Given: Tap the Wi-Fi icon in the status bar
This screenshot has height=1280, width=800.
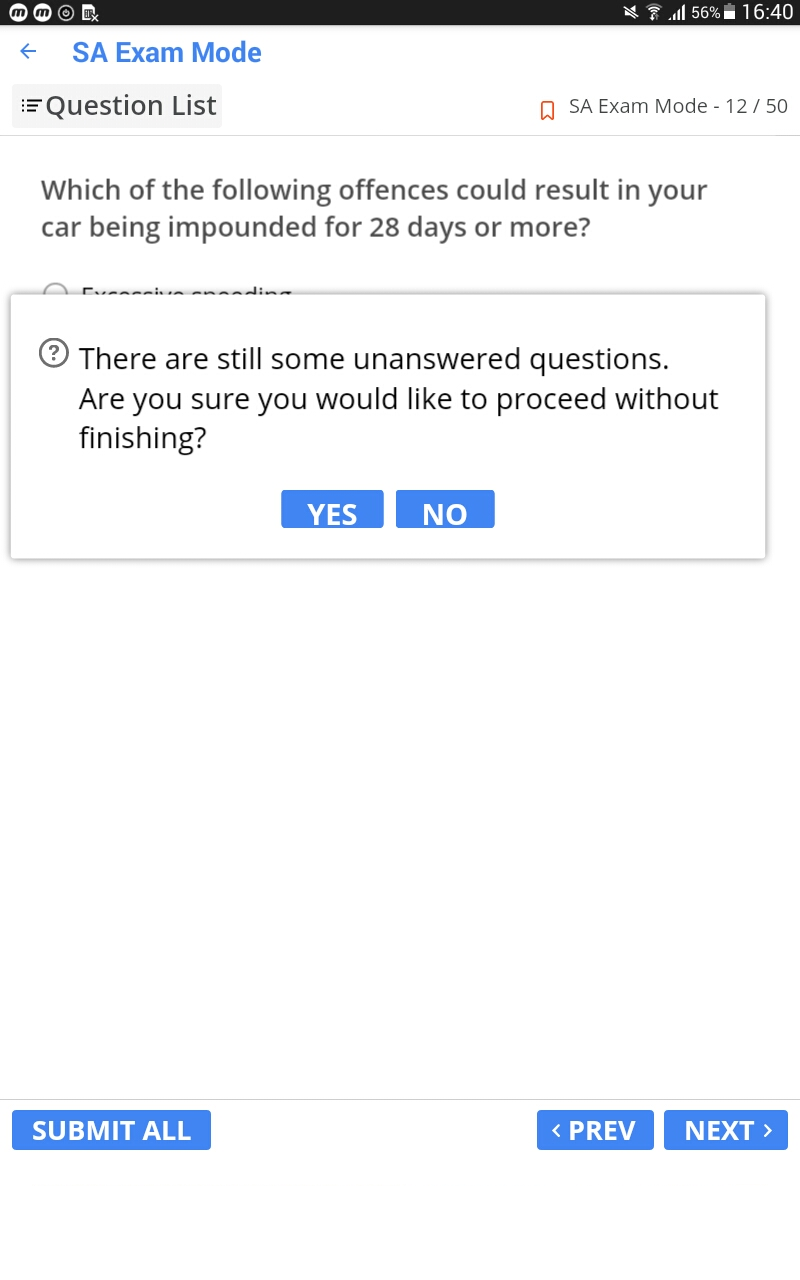Looking at the screenshot, I should pyautogui.click(x=654, y=12).
